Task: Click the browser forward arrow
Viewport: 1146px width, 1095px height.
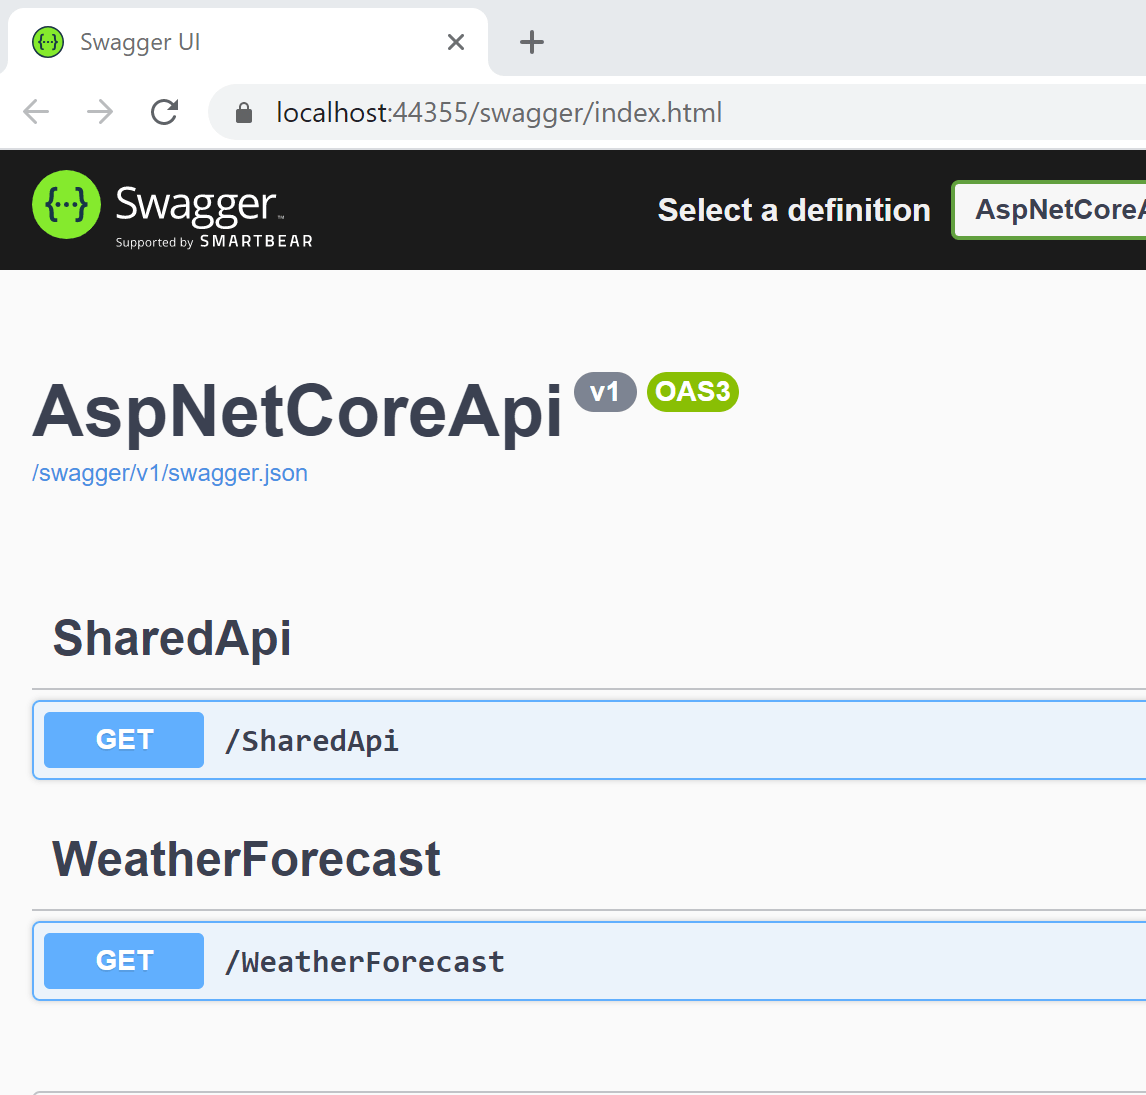Action: (x=100, y=112)
